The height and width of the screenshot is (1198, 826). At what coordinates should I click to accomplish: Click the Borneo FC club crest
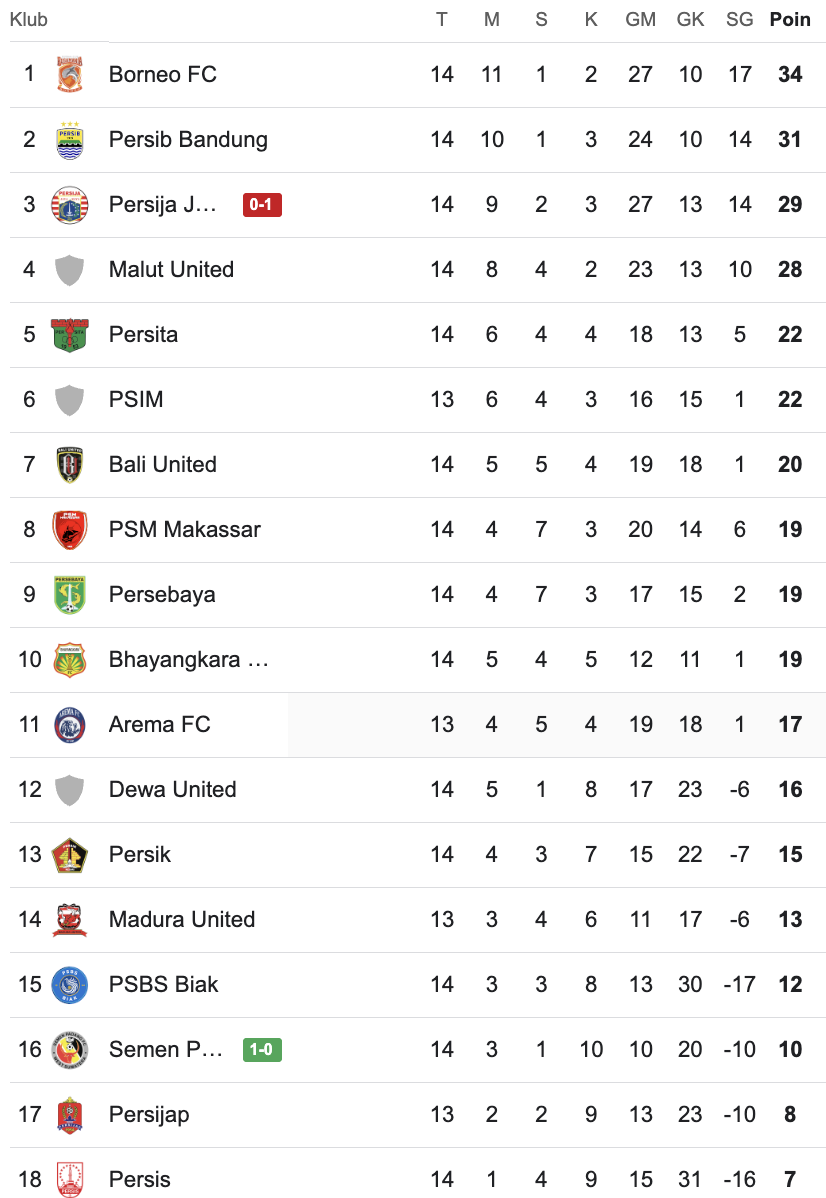pyautogui.click(x=69, y=75)
